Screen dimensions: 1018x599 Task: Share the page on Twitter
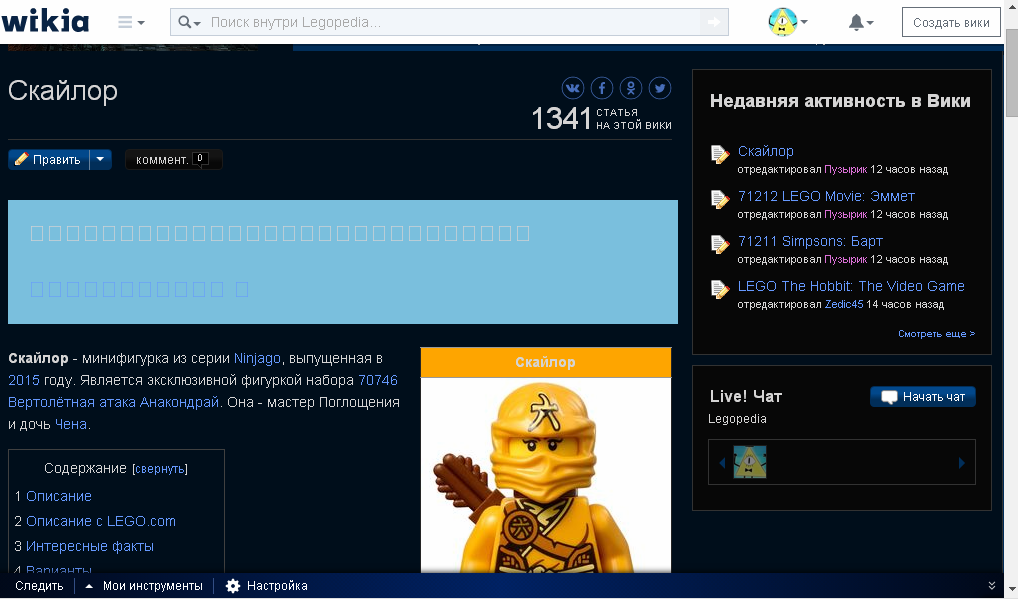click(x=660, y=88)
